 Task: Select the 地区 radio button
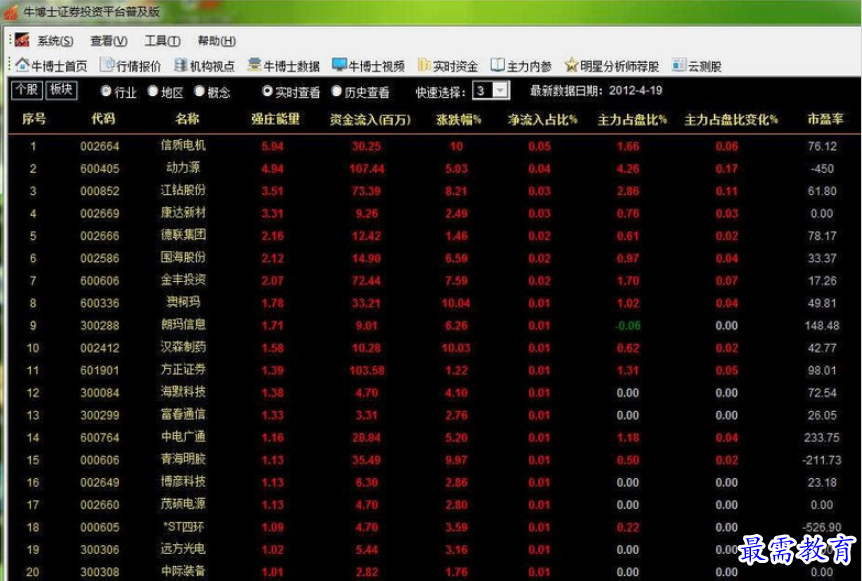153,91
